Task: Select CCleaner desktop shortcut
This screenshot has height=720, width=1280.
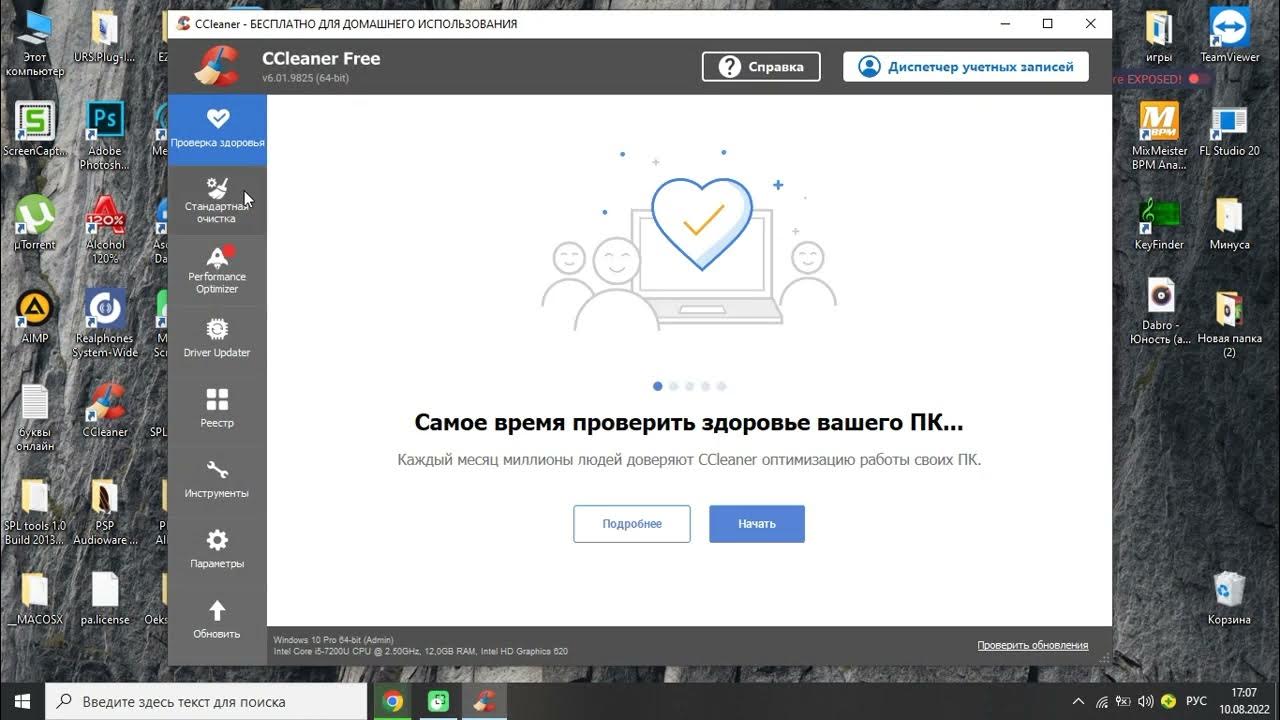Action: pyautogui.click(x=105, y=410)
